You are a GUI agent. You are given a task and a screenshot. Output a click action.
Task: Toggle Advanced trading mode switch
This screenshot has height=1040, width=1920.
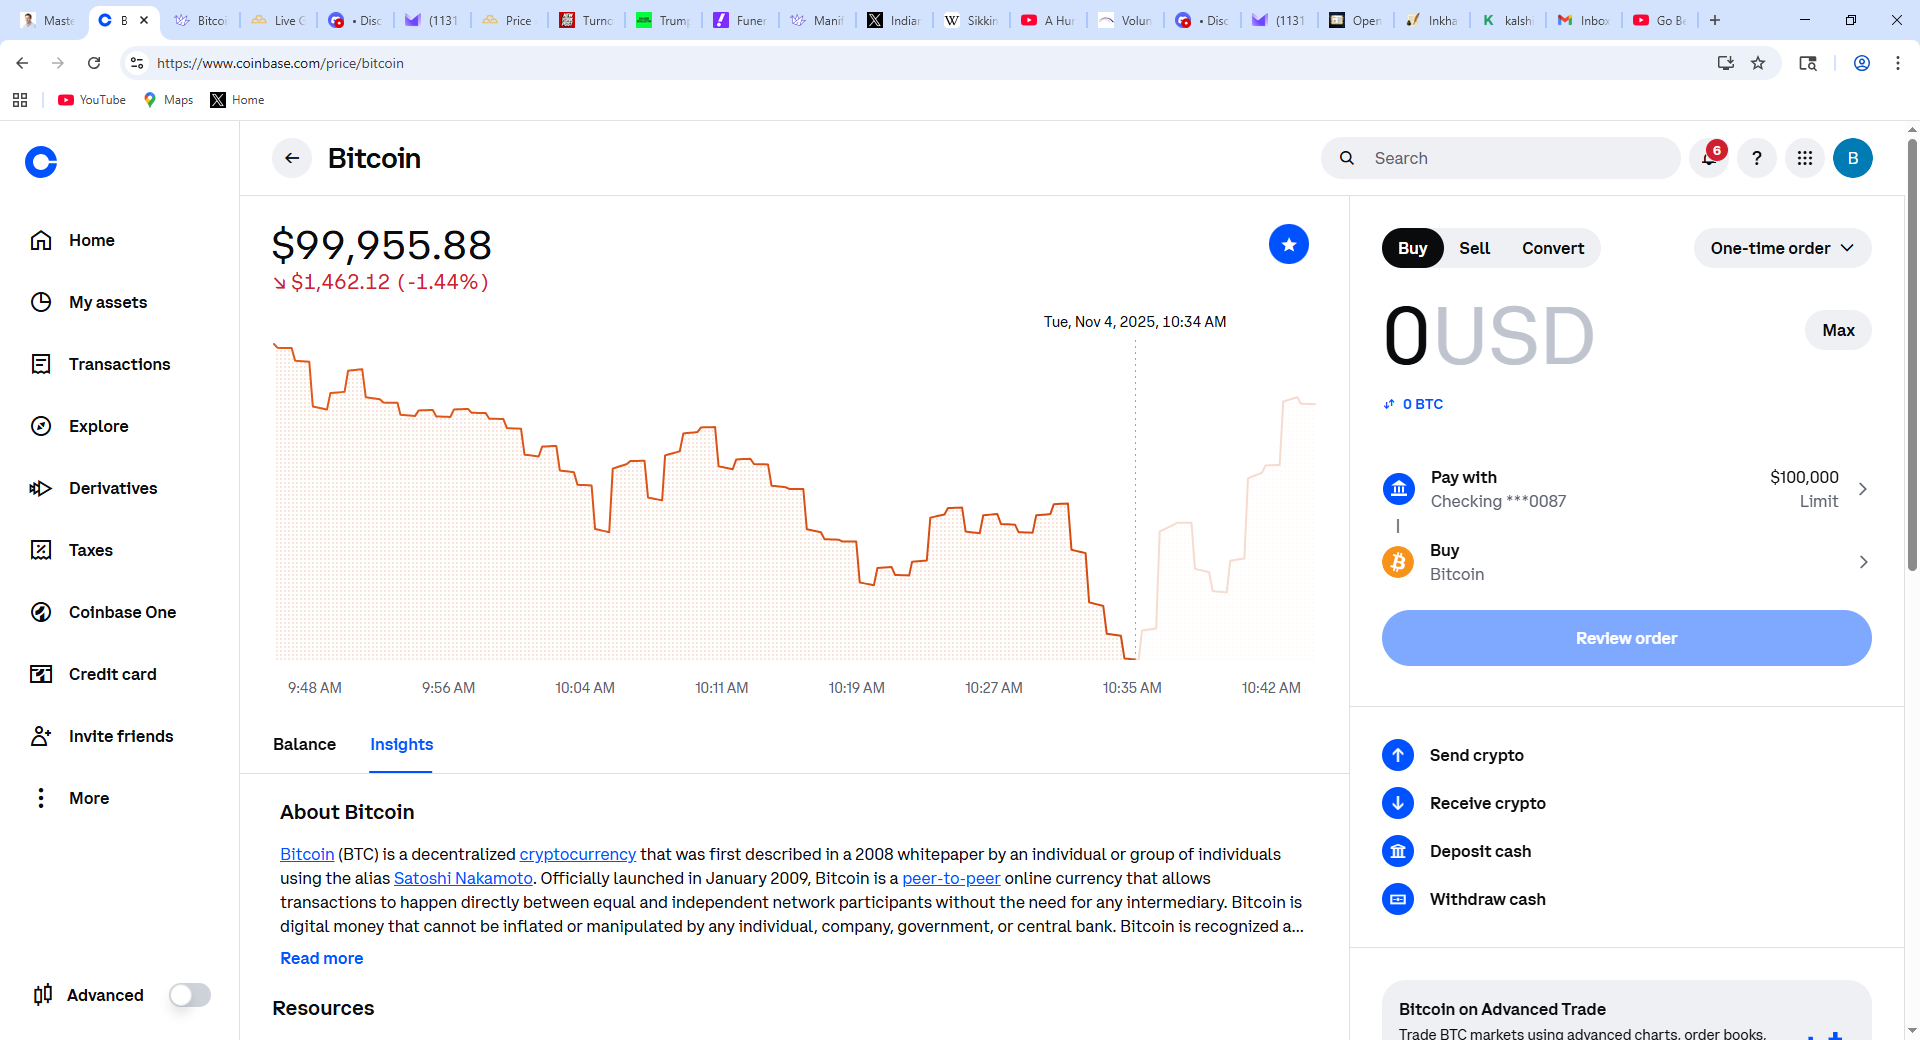pos(190,995)
